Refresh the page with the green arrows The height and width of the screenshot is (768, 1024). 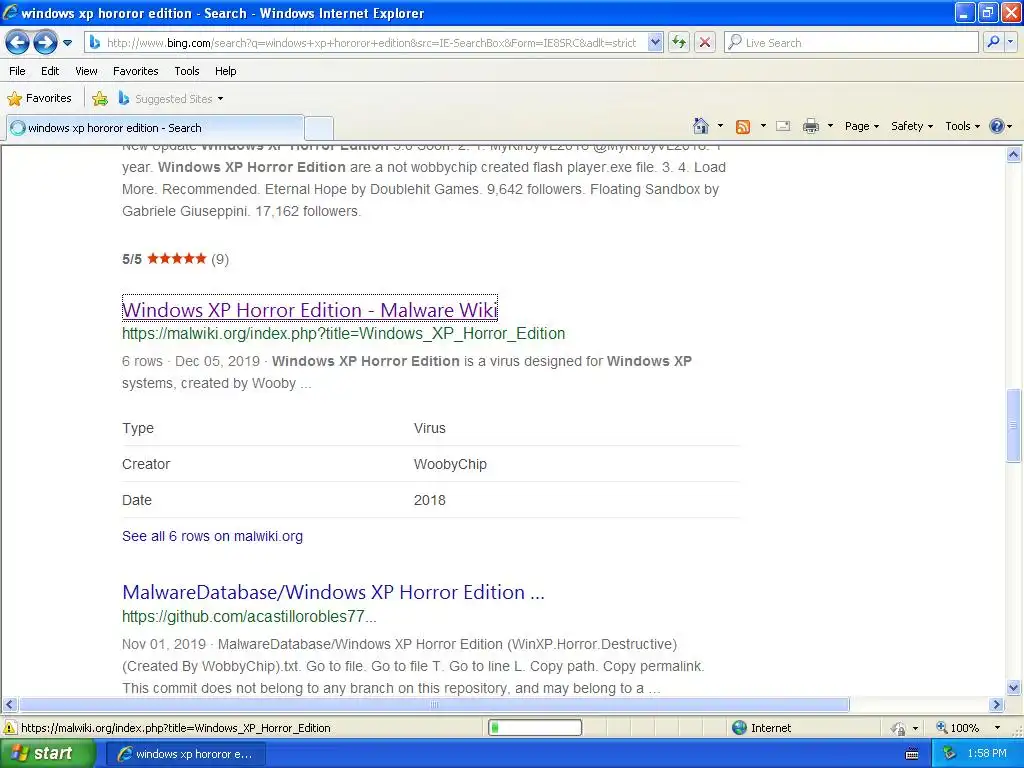[x=679, y=43]
